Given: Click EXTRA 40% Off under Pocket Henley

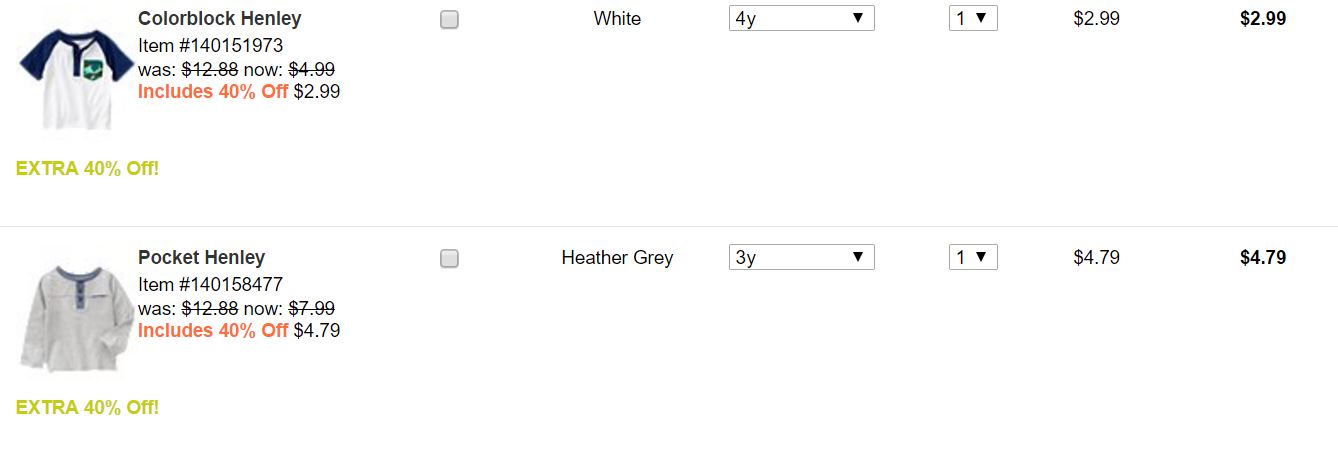Looking at the screenshot, I should (87, 407).
